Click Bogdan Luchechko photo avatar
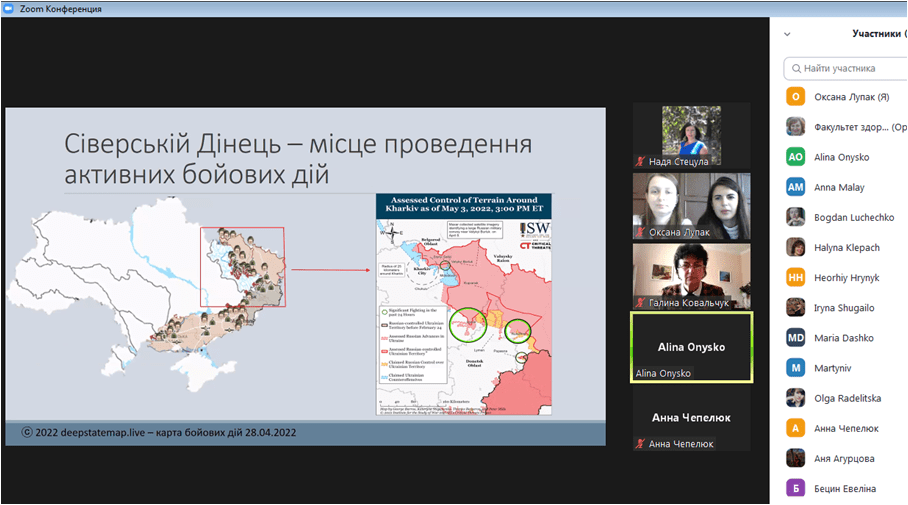Viewport: 908px width, 505px height. [x=796, y=217]
